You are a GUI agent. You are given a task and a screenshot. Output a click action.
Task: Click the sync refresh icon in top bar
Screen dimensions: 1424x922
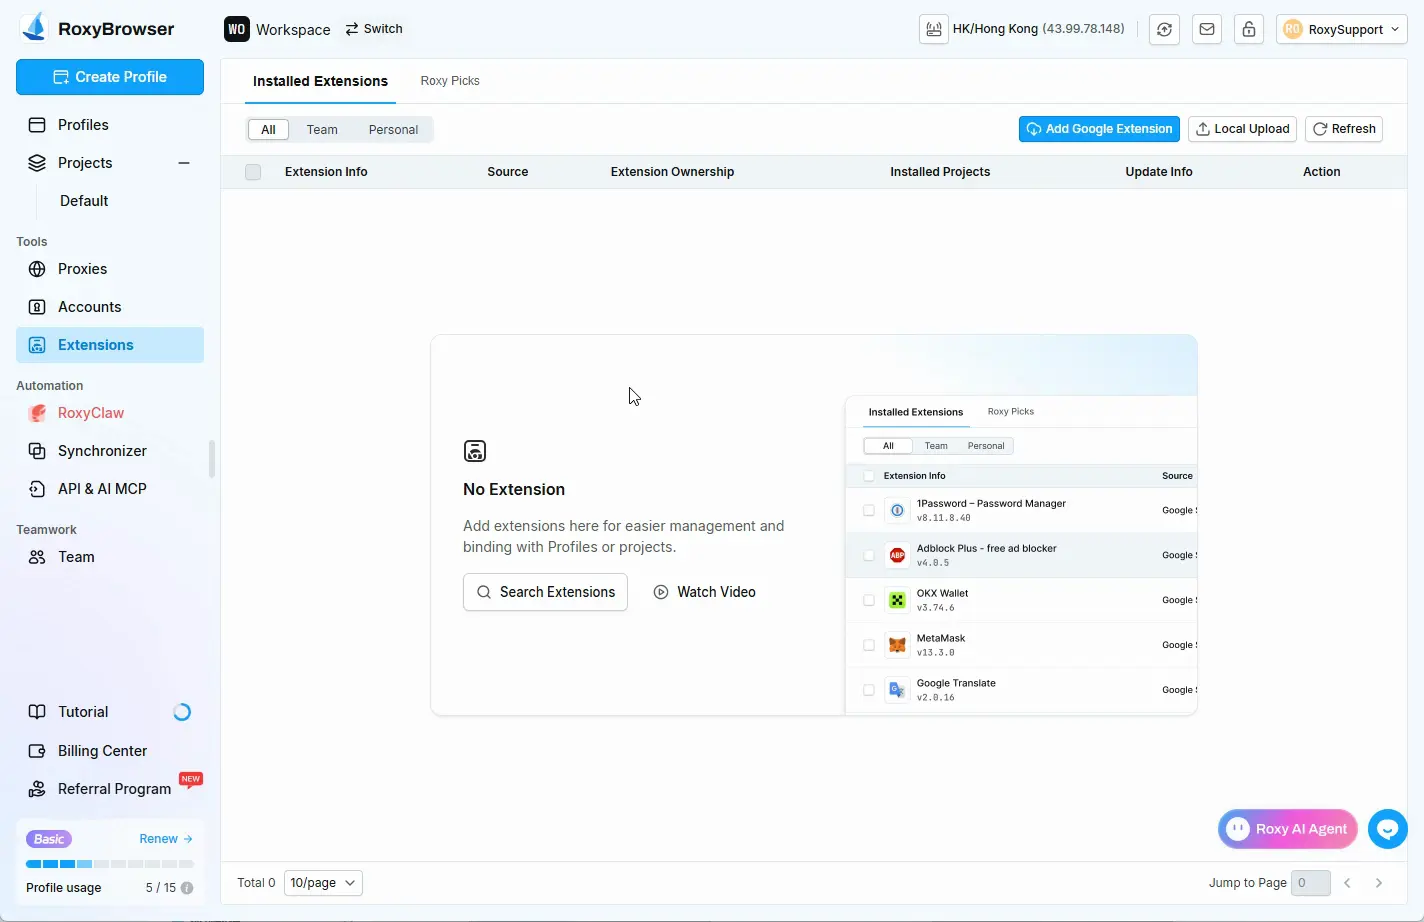(1164, 29)
